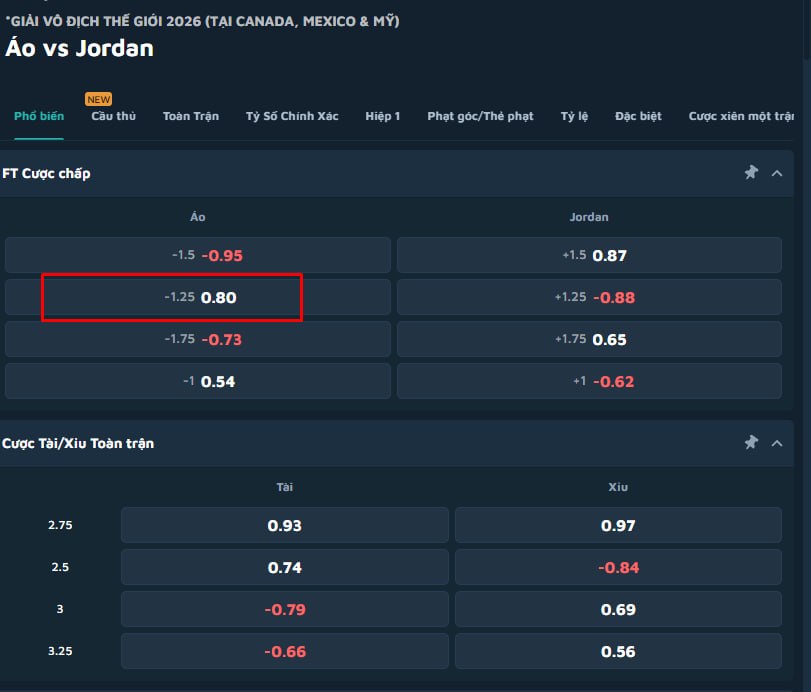Open the Đặc biệt tab
Viewport: 811px width, 692px height.
[x=638, y=116]
